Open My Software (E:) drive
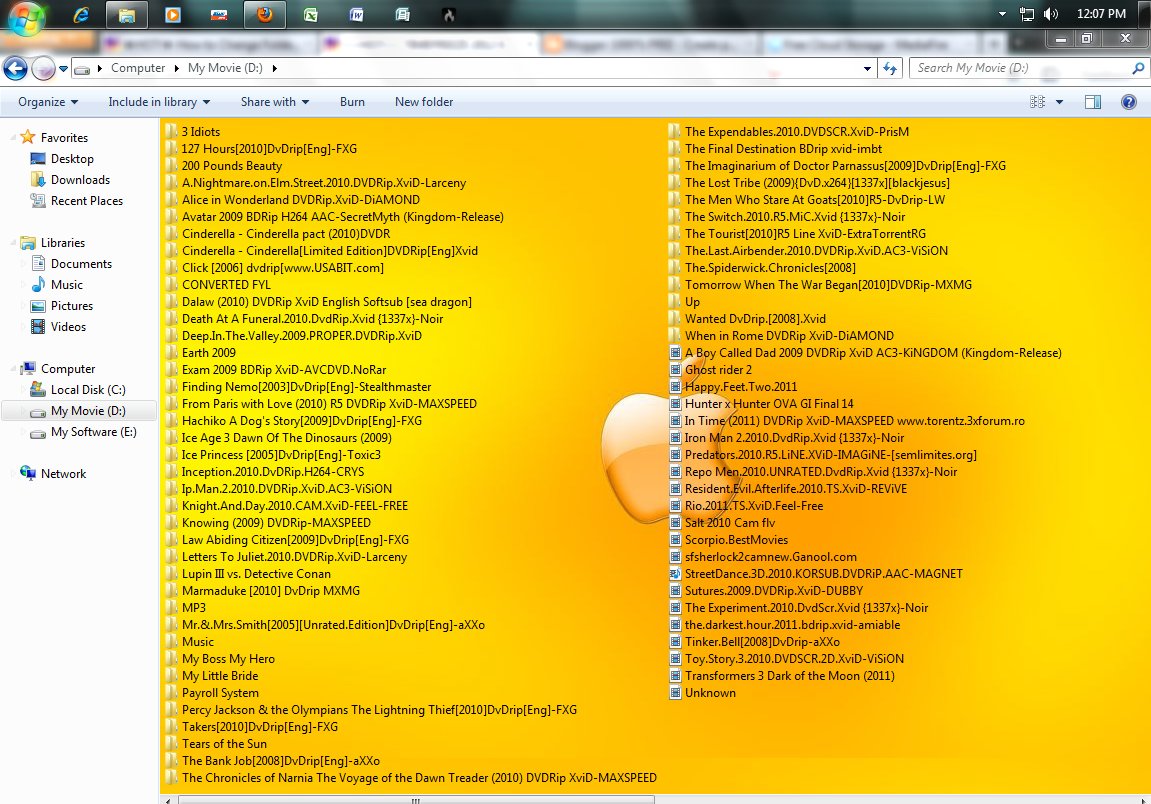 [93, 432]
